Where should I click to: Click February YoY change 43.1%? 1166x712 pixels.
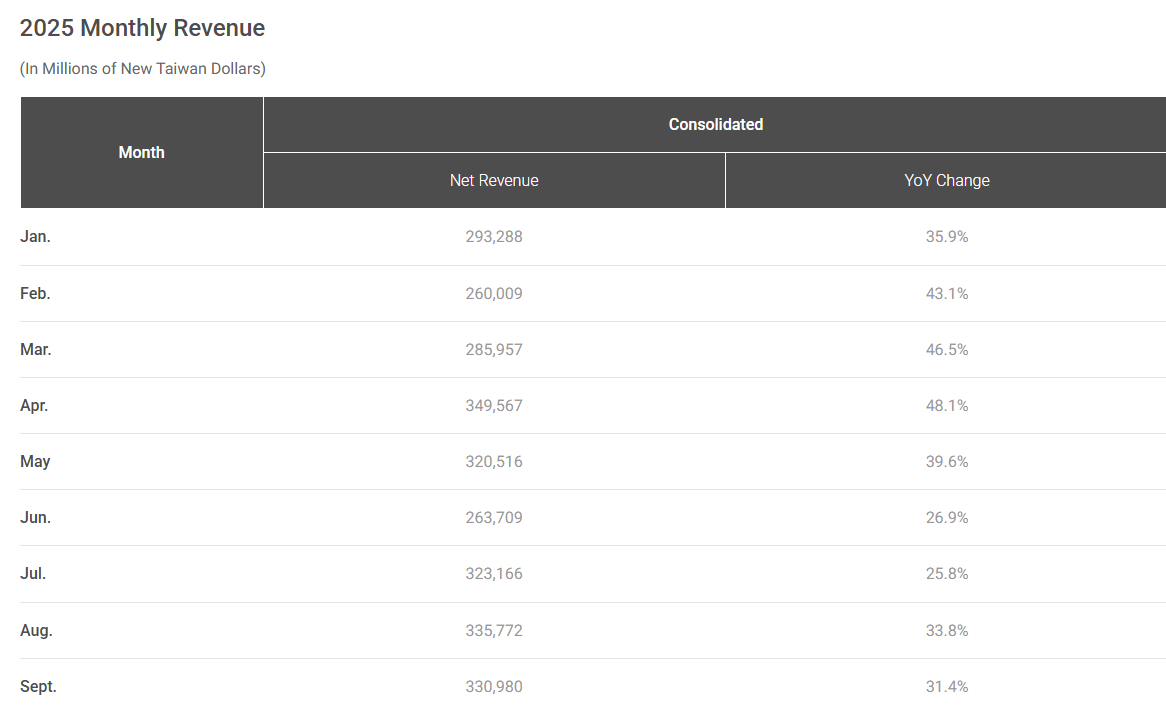click(x=947, y=294)
